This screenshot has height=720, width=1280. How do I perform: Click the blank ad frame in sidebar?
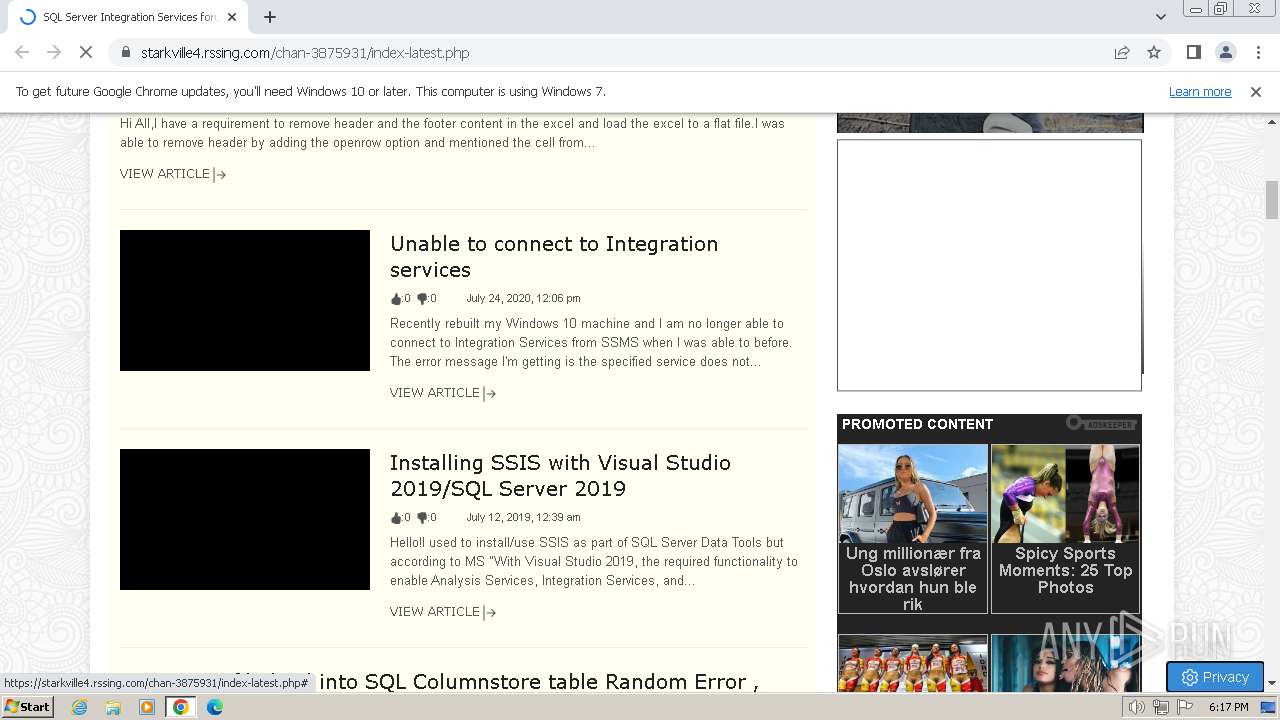(989, 265)
